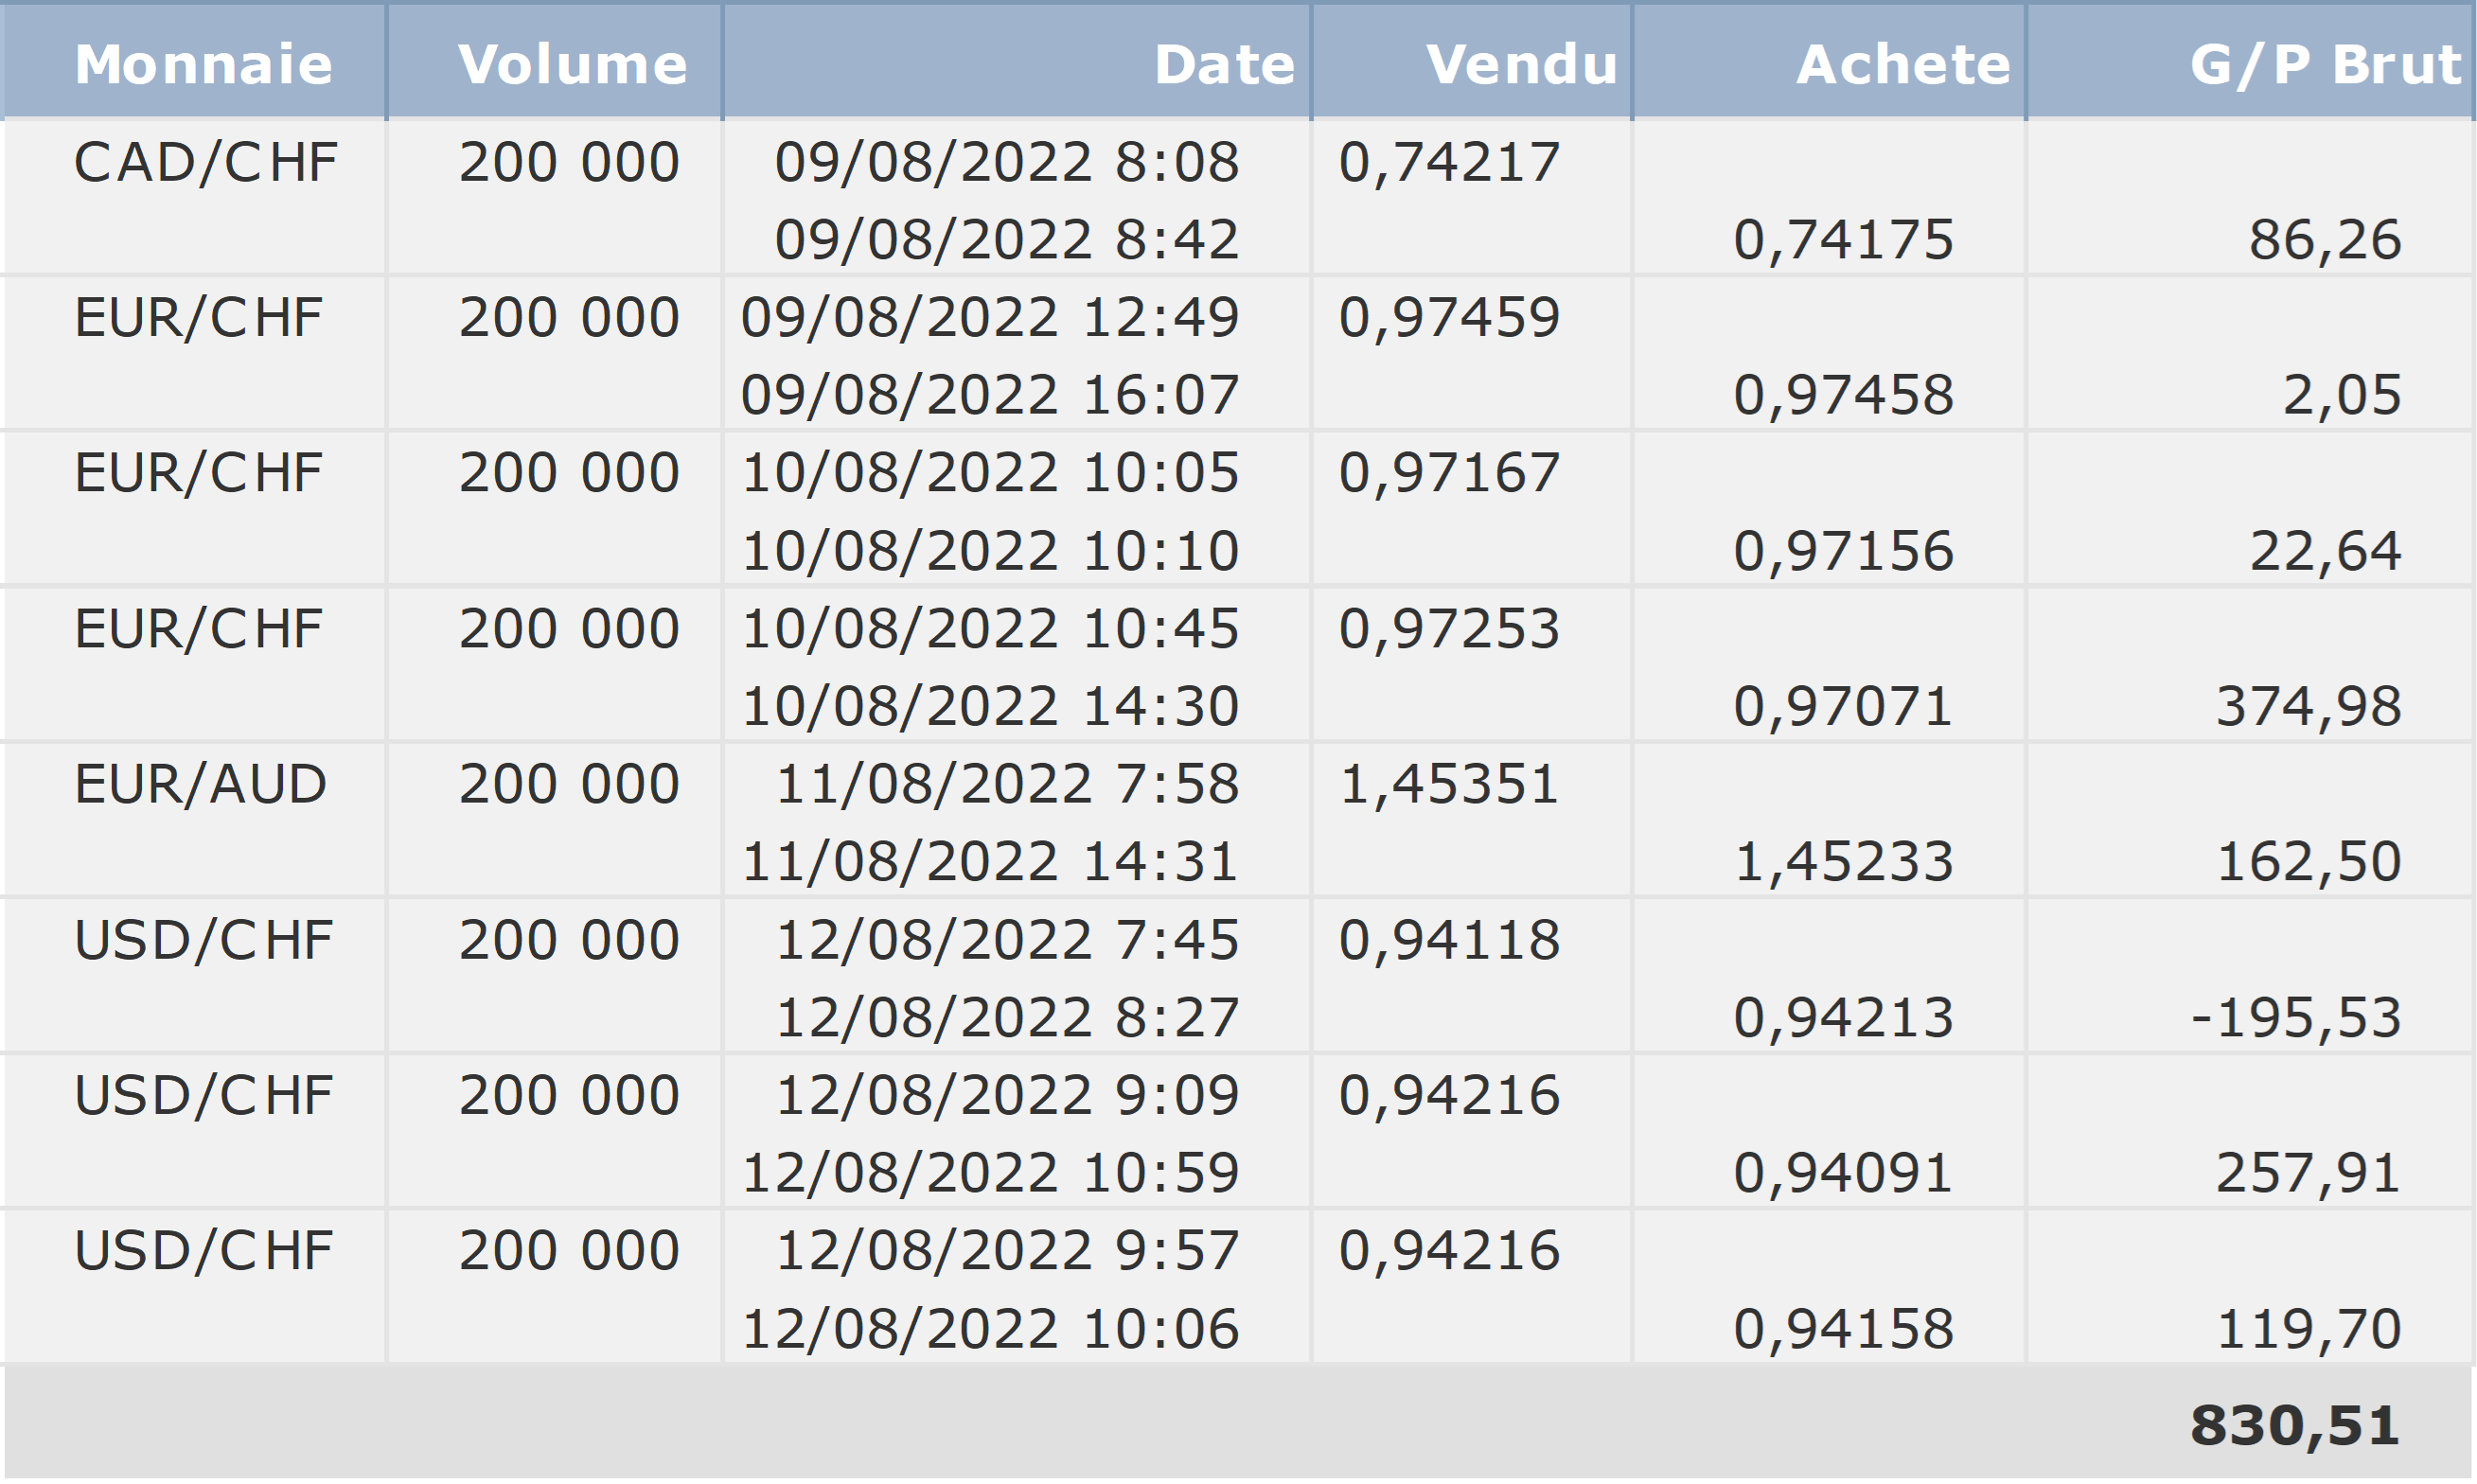Viewport: 2477px width, 1484px height.
Task: Click the date 12/08/2022 10:59
Action: coord(990,1173)
